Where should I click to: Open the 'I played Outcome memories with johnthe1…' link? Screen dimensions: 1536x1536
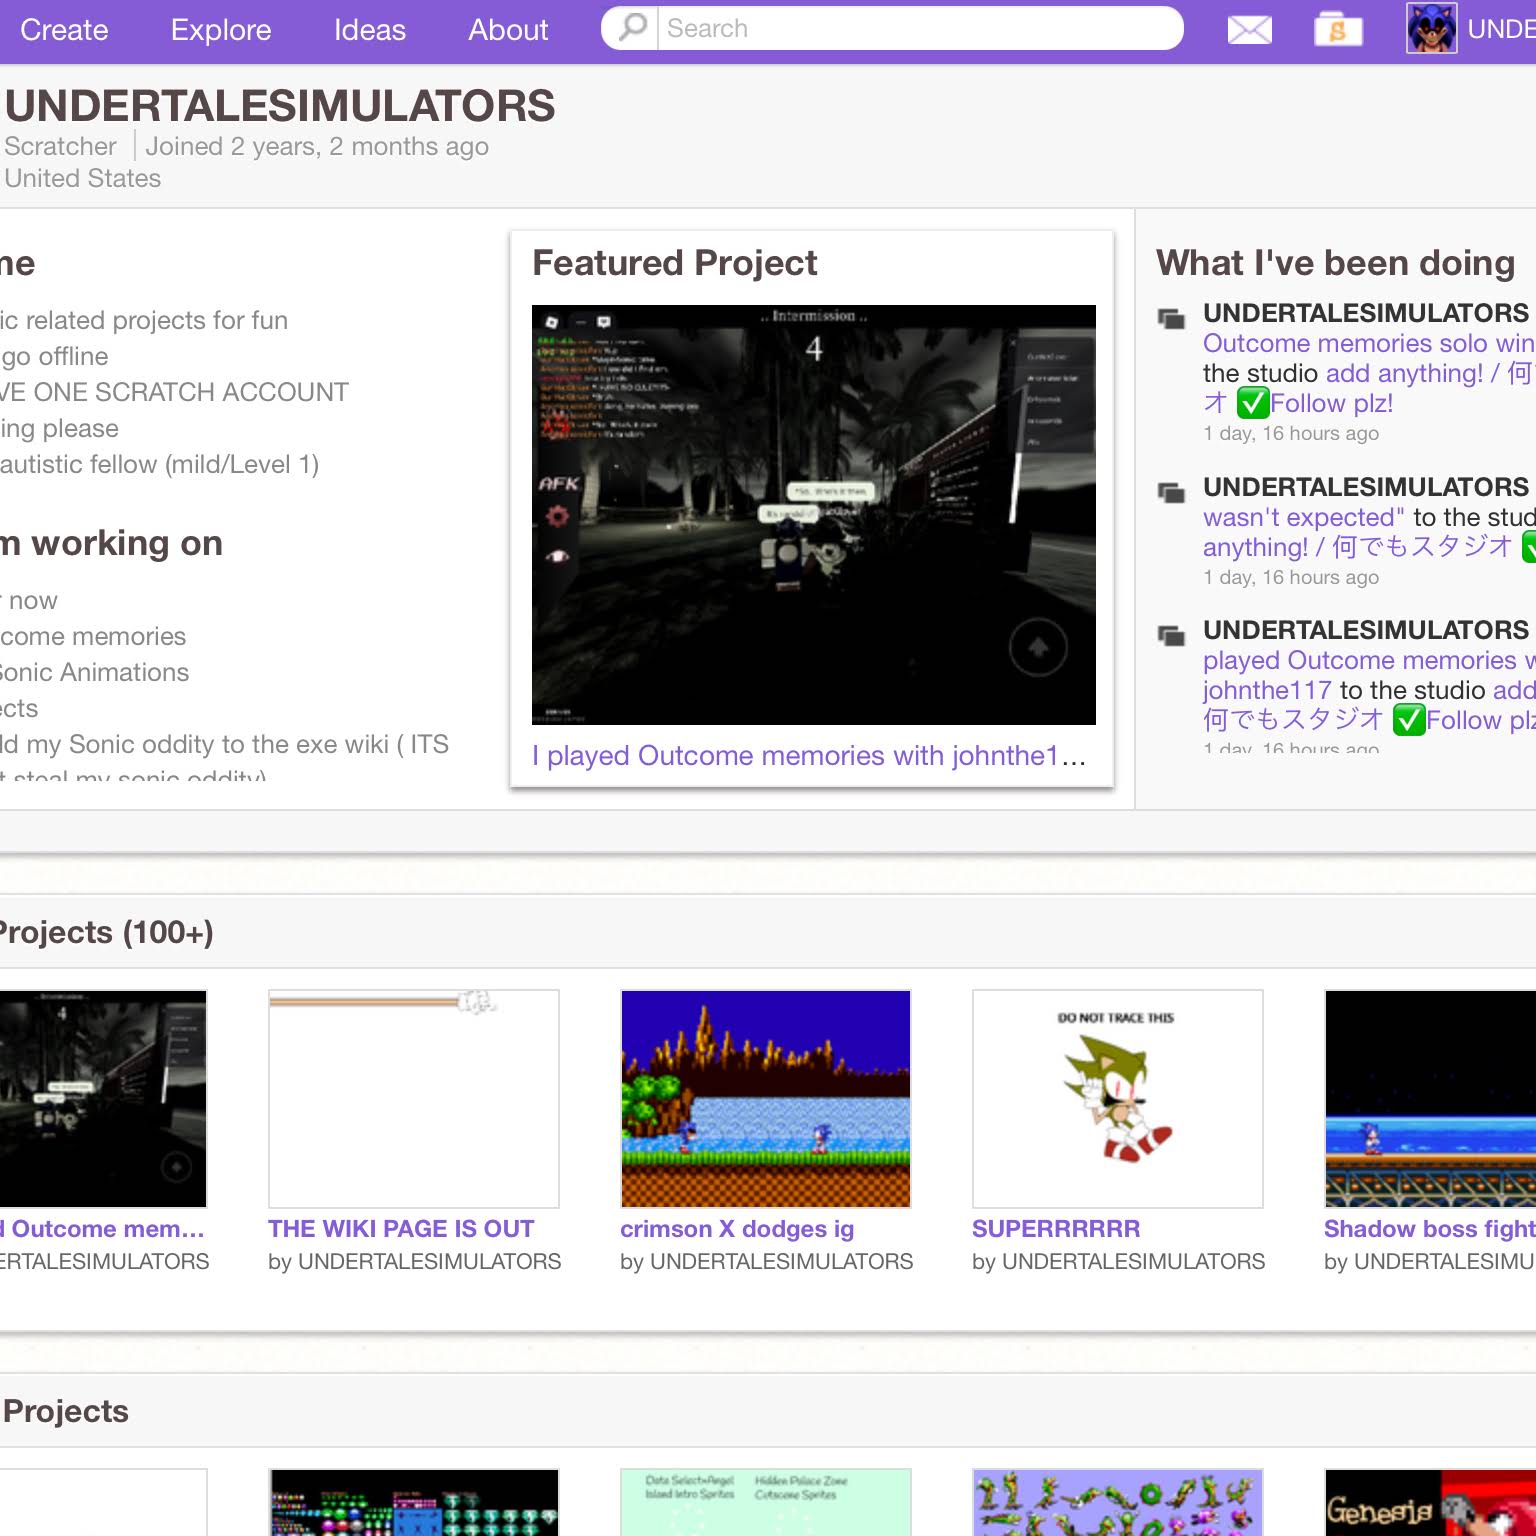[809, 756]
